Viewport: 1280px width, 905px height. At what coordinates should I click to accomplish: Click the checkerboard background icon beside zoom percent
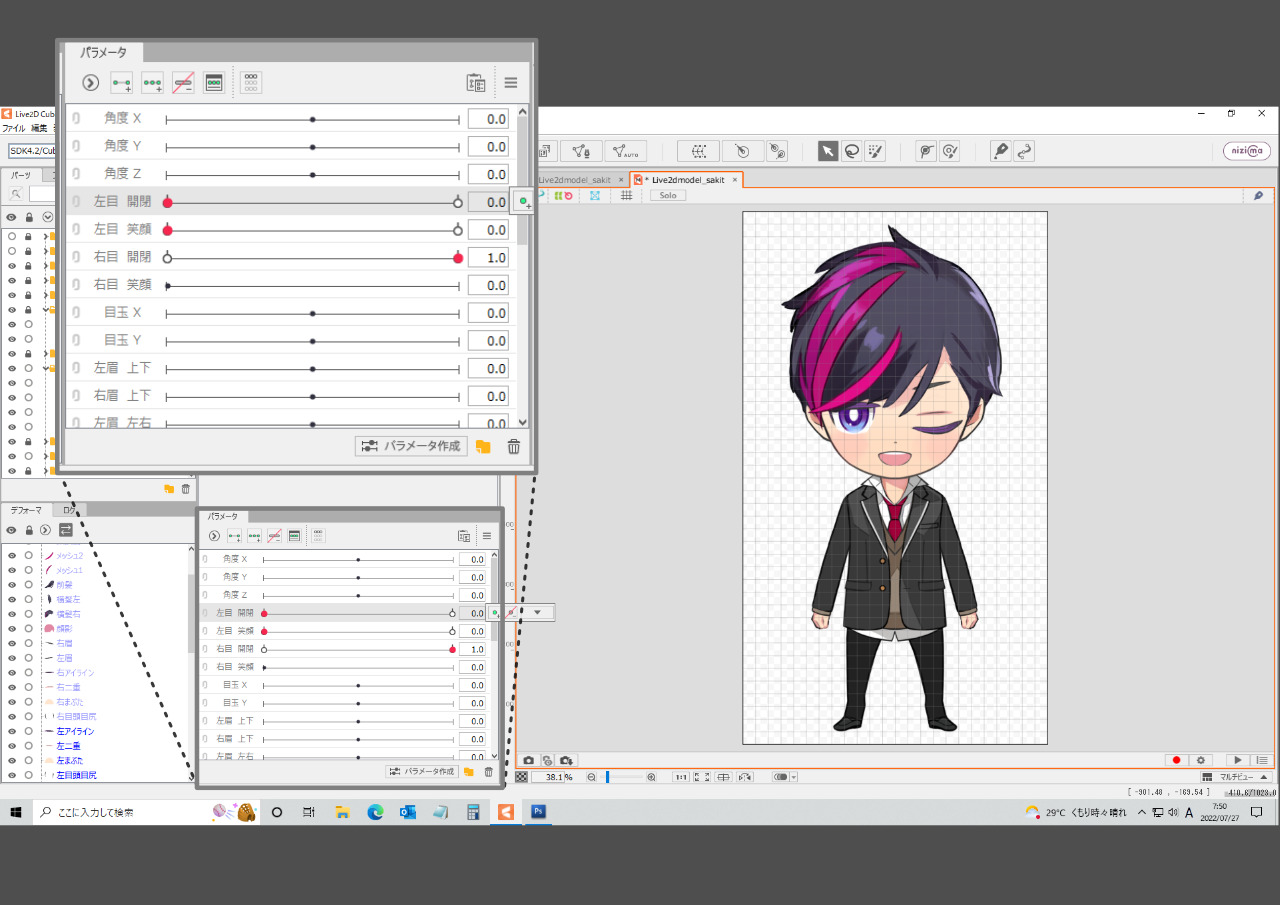point(521,777)
